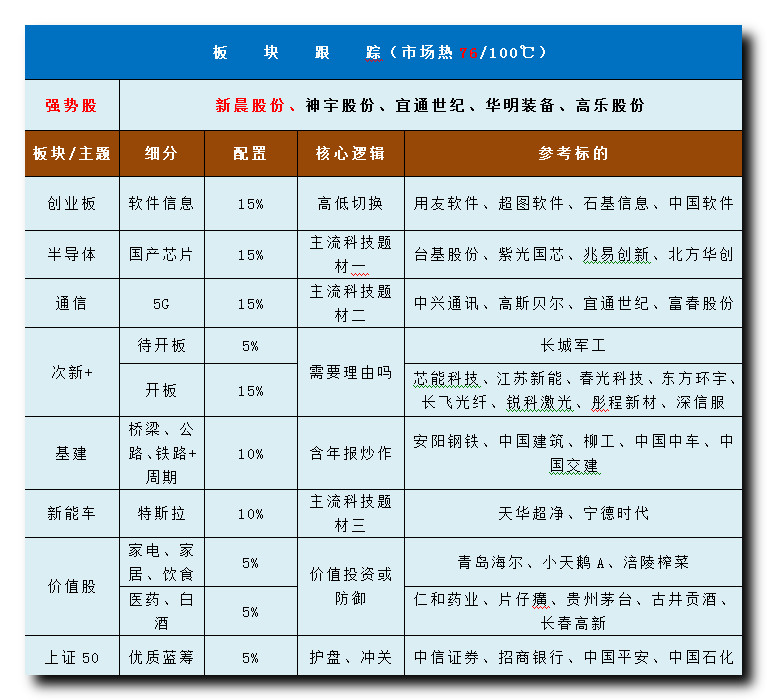
Task: Select the 长城军工 reference stock cell
Action: pos(573,345)
